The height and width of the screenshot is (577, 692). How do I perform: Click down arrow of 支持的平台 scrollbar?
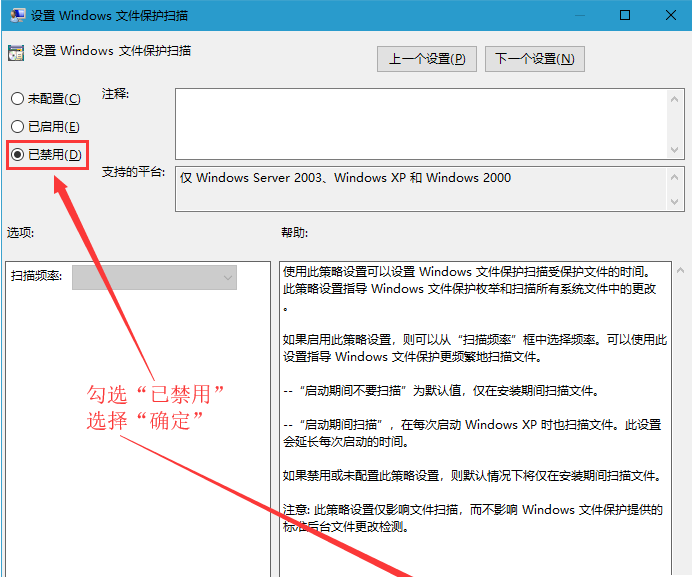coord(675,203)
